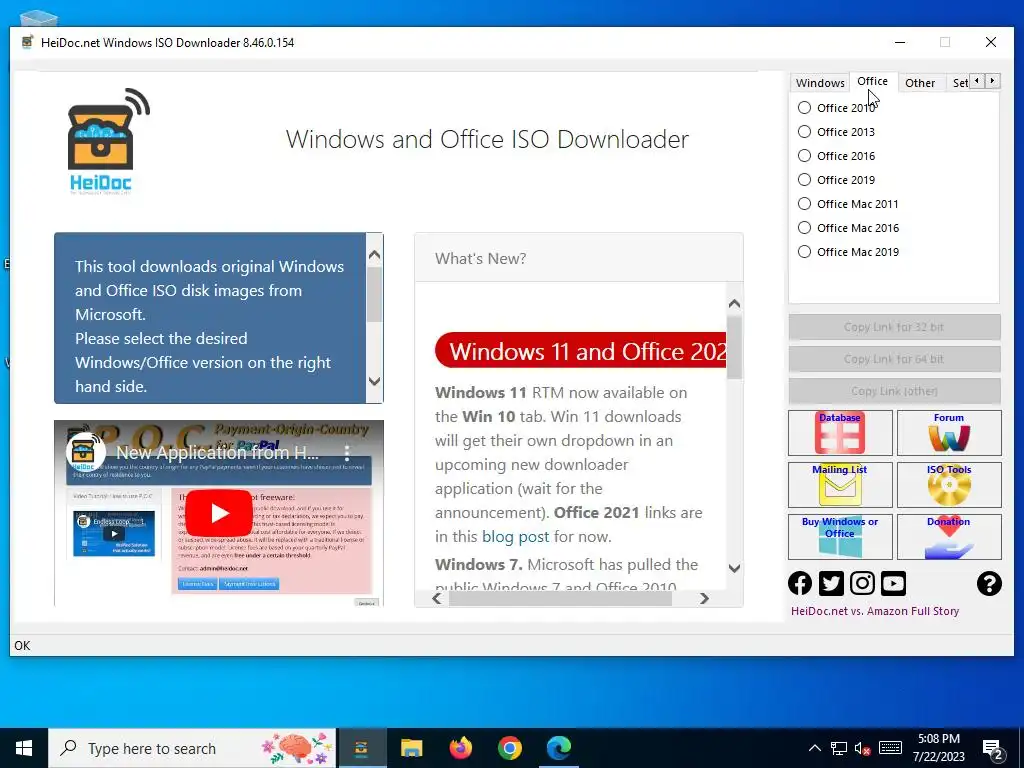The width and height of the screenshot is (1024, 768).
Task: Click the blue info box scroll-up arrow
Action: tap(374, 255)
